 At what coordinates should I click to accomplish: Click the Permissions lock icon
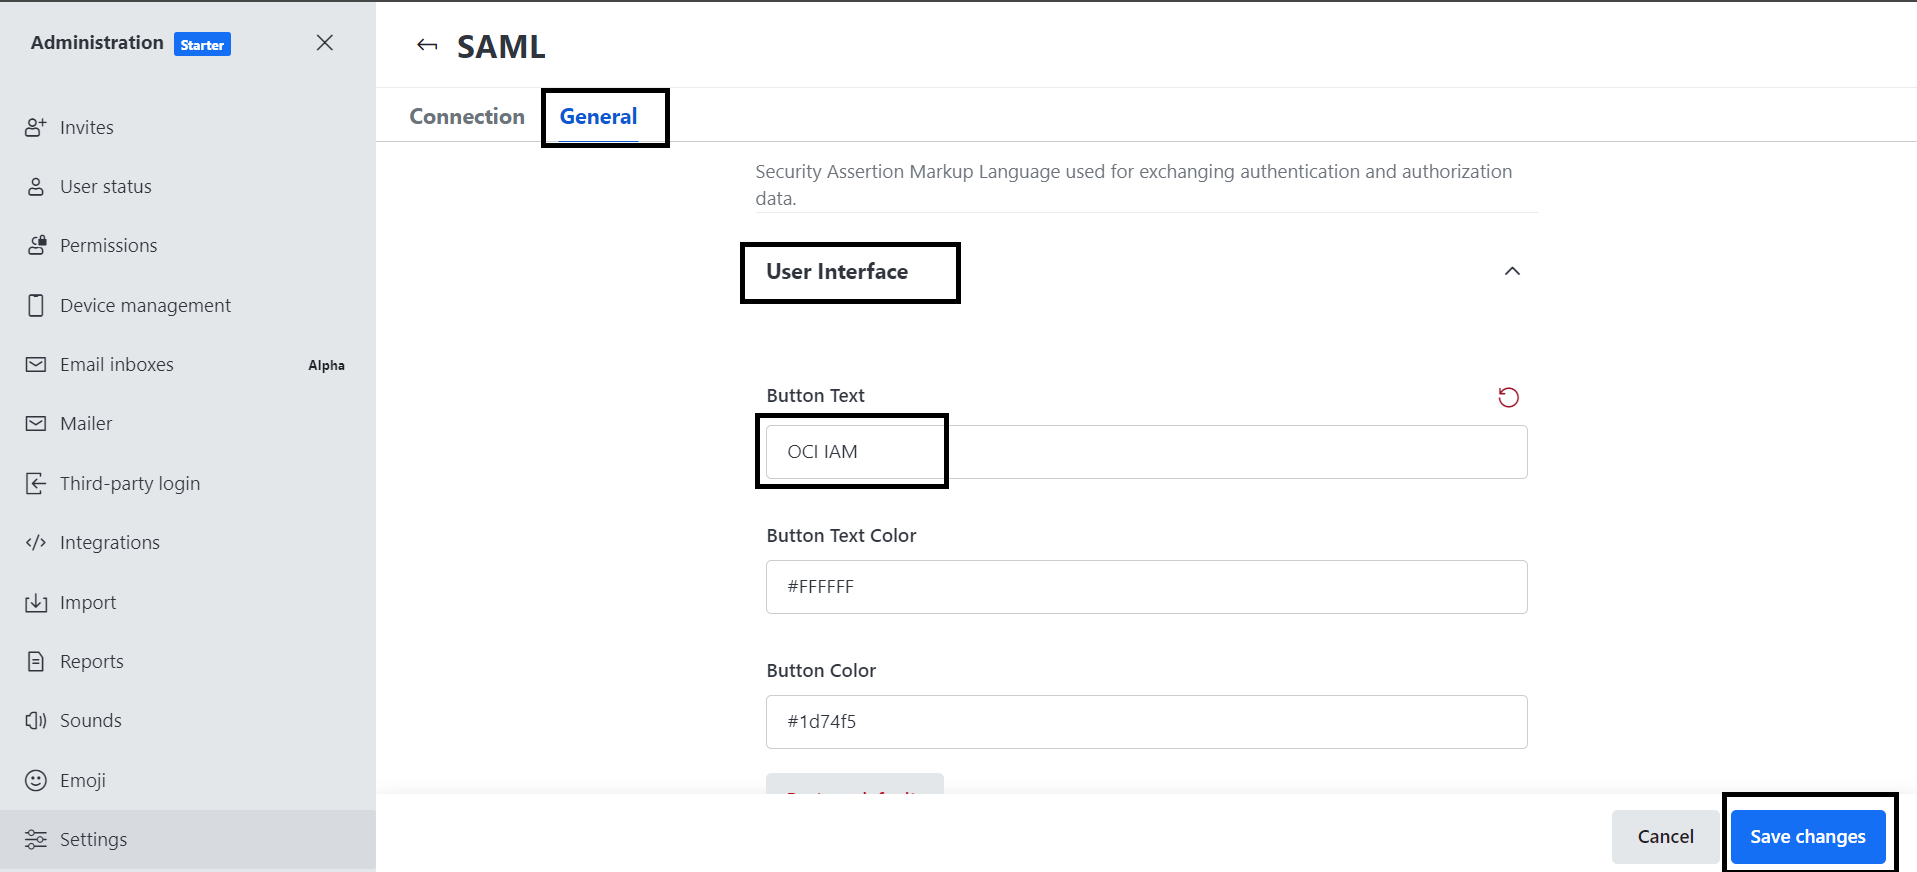pos(36,246)
